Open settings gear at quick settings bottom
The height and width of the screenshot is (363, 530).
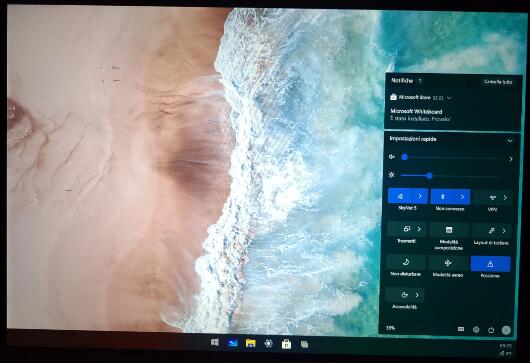click(476, 329)
